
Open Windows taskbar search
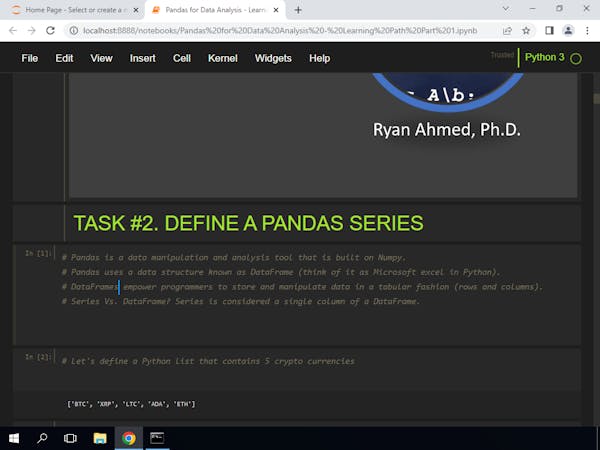tap(42, 438)
